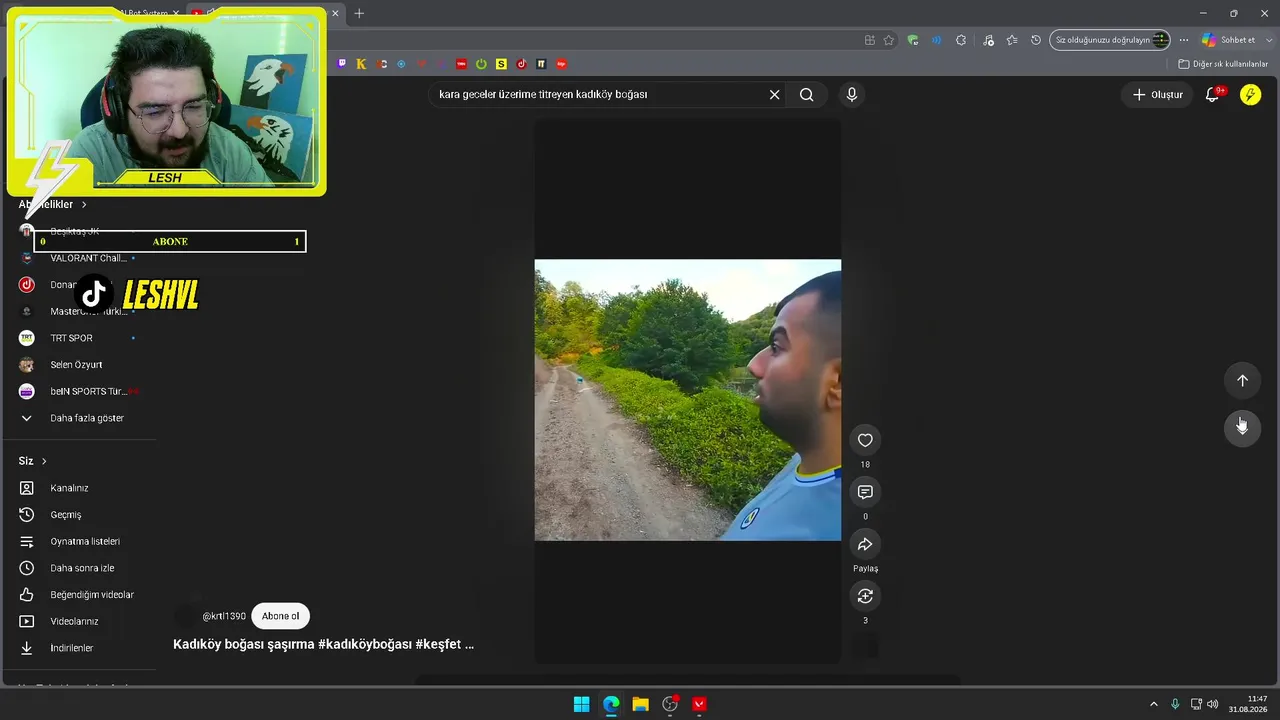
Task: Open the TikTok bookmark in favorites bar
Action: click(x=521, y=64)
